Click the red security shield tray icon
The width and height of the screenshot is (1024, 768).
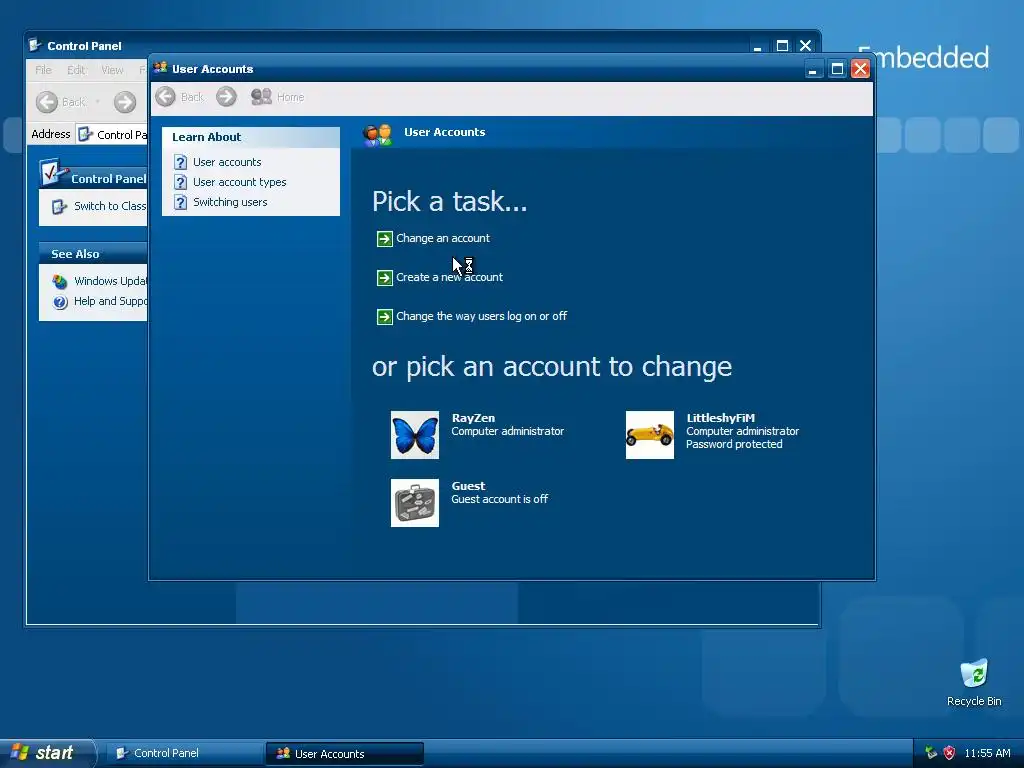click(x=950, y=753)
